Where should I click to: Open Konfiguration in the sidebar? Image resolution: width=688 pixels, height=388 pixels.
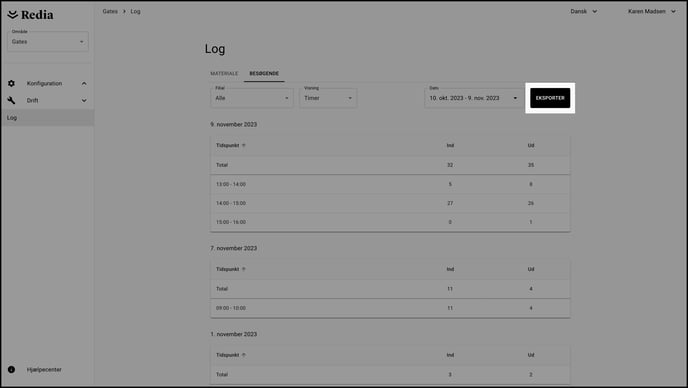point(44,83)
